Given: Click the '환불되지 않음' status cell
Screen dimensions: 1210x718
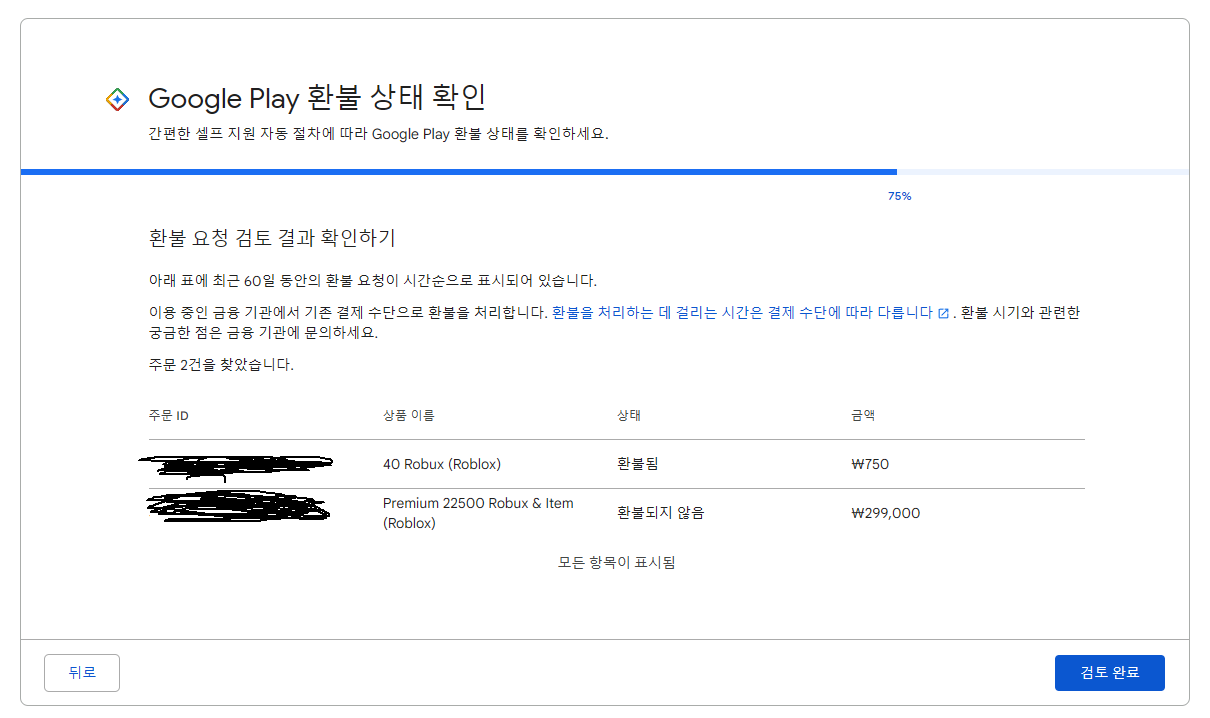Looking at the screenshot, I should 661,513.
